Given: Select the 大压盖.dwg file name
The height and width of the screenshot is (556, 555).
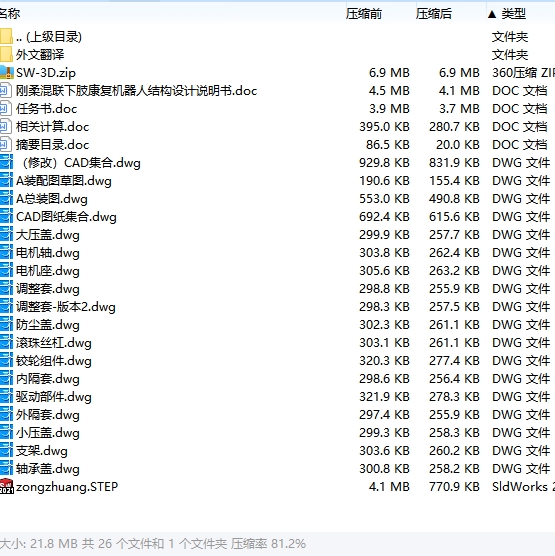Looking at the screenshot, I should [x=48, y=235].
